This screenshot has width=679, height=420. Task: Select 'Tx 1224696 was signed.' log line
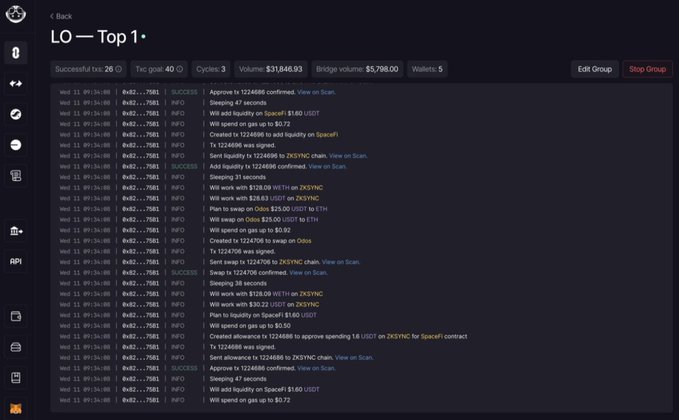242,145
